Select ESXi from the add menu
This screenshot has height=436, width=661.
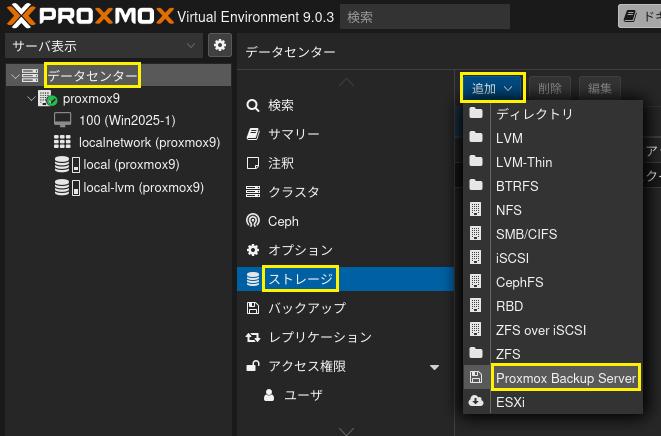(x=553, y=401)
